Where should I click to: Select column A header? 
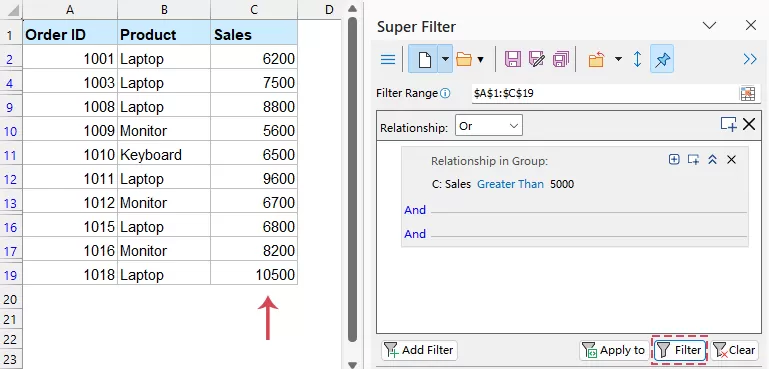tap(70, 10)
